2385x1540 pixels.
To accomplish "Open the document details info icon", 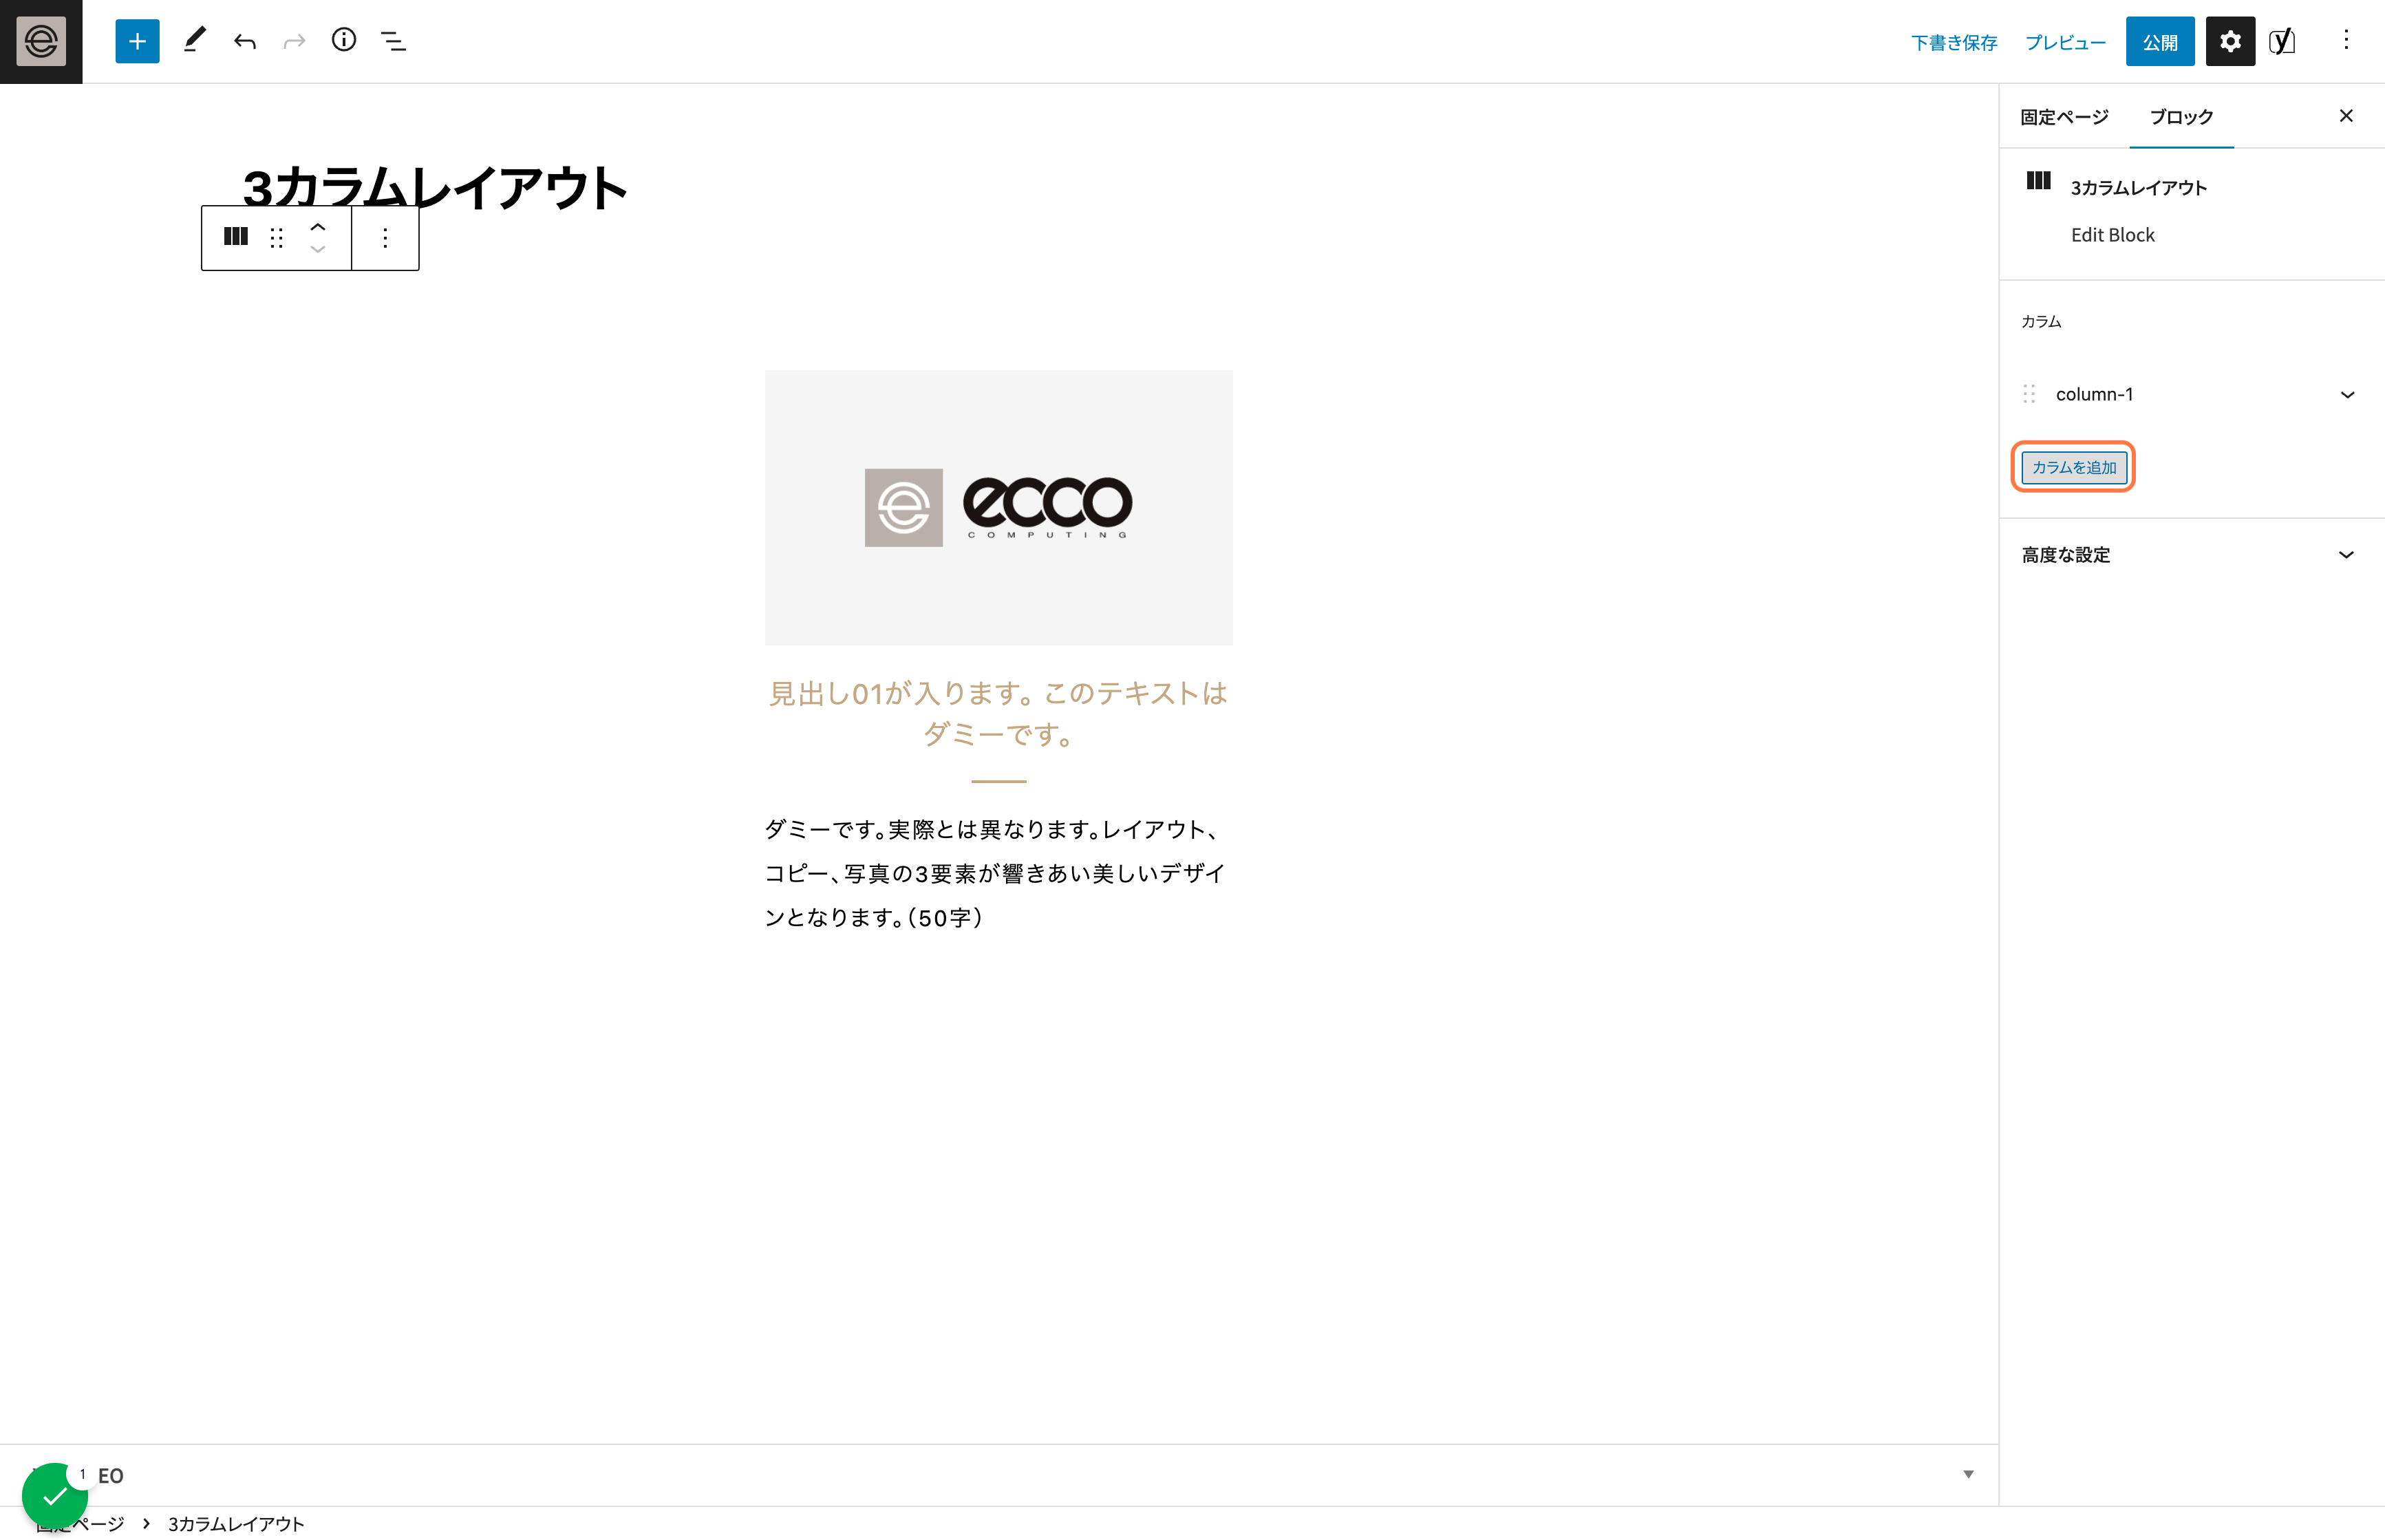I will tap(344, 41).
